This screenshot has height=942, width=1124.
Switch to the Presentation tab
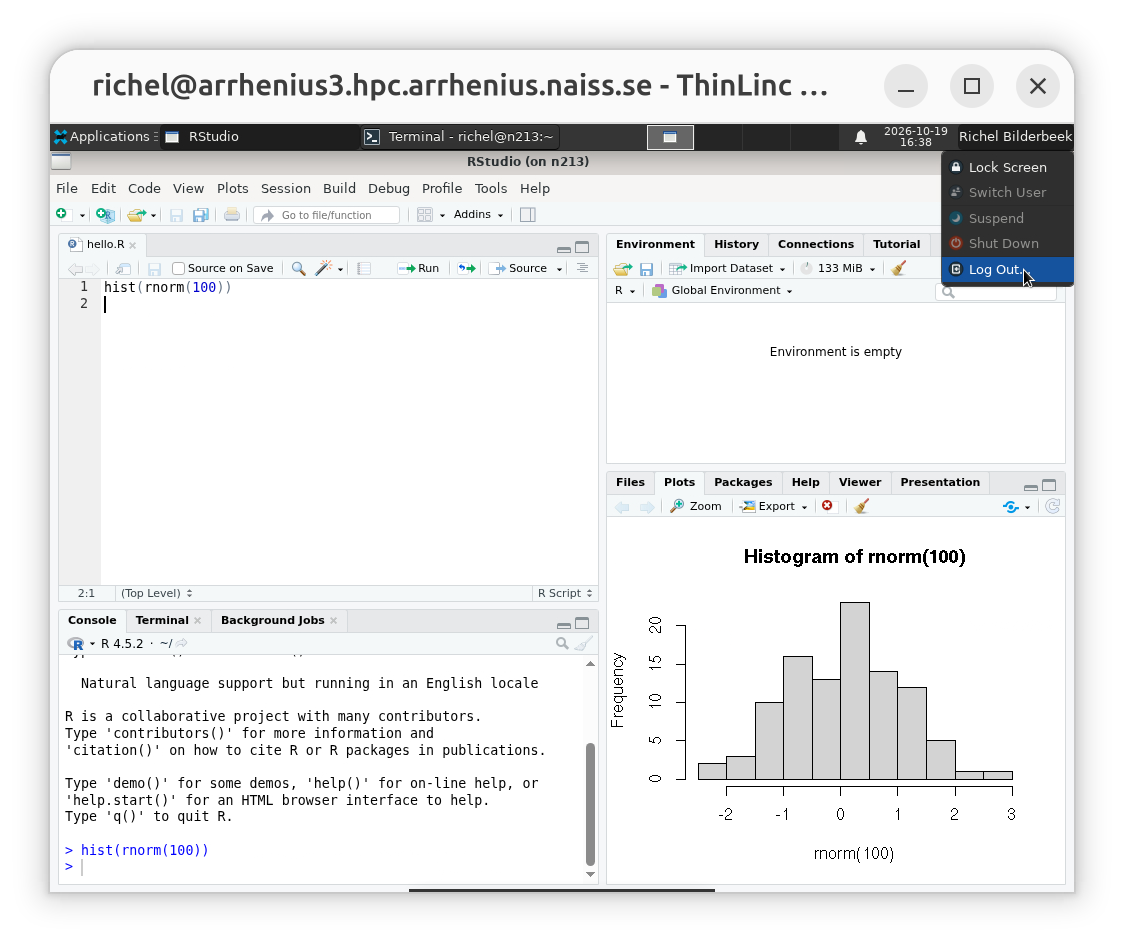[x=940, y=482]
